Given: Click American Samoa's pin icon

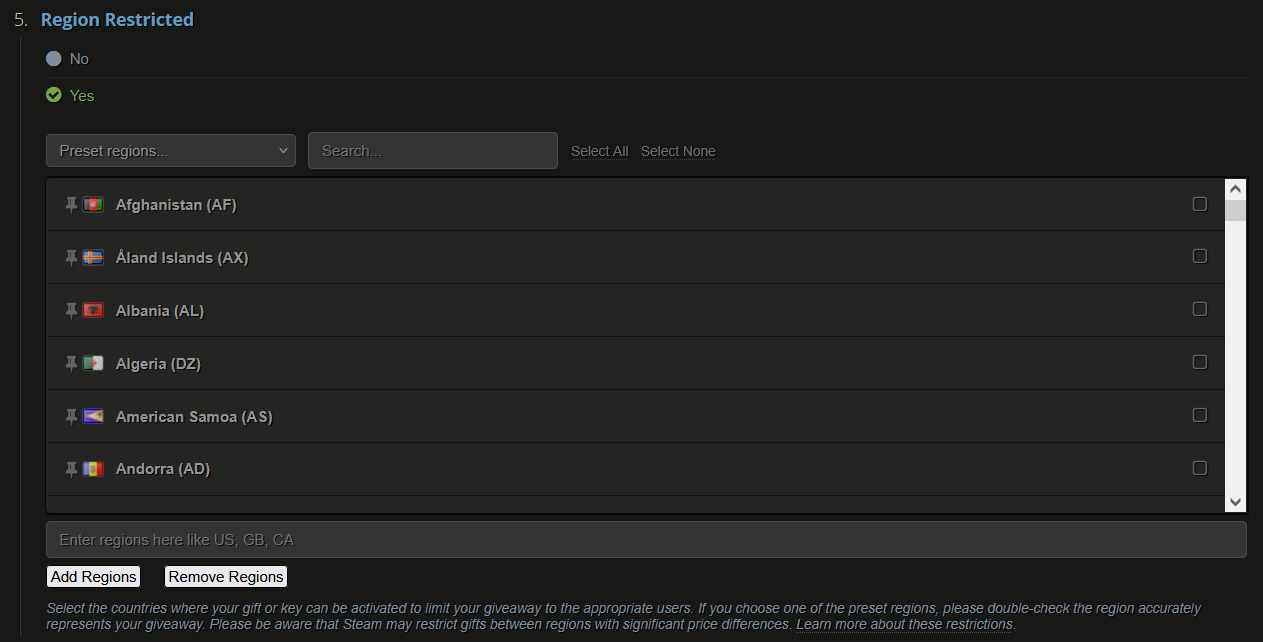Looking at the screenshot, I should [71, 417].
